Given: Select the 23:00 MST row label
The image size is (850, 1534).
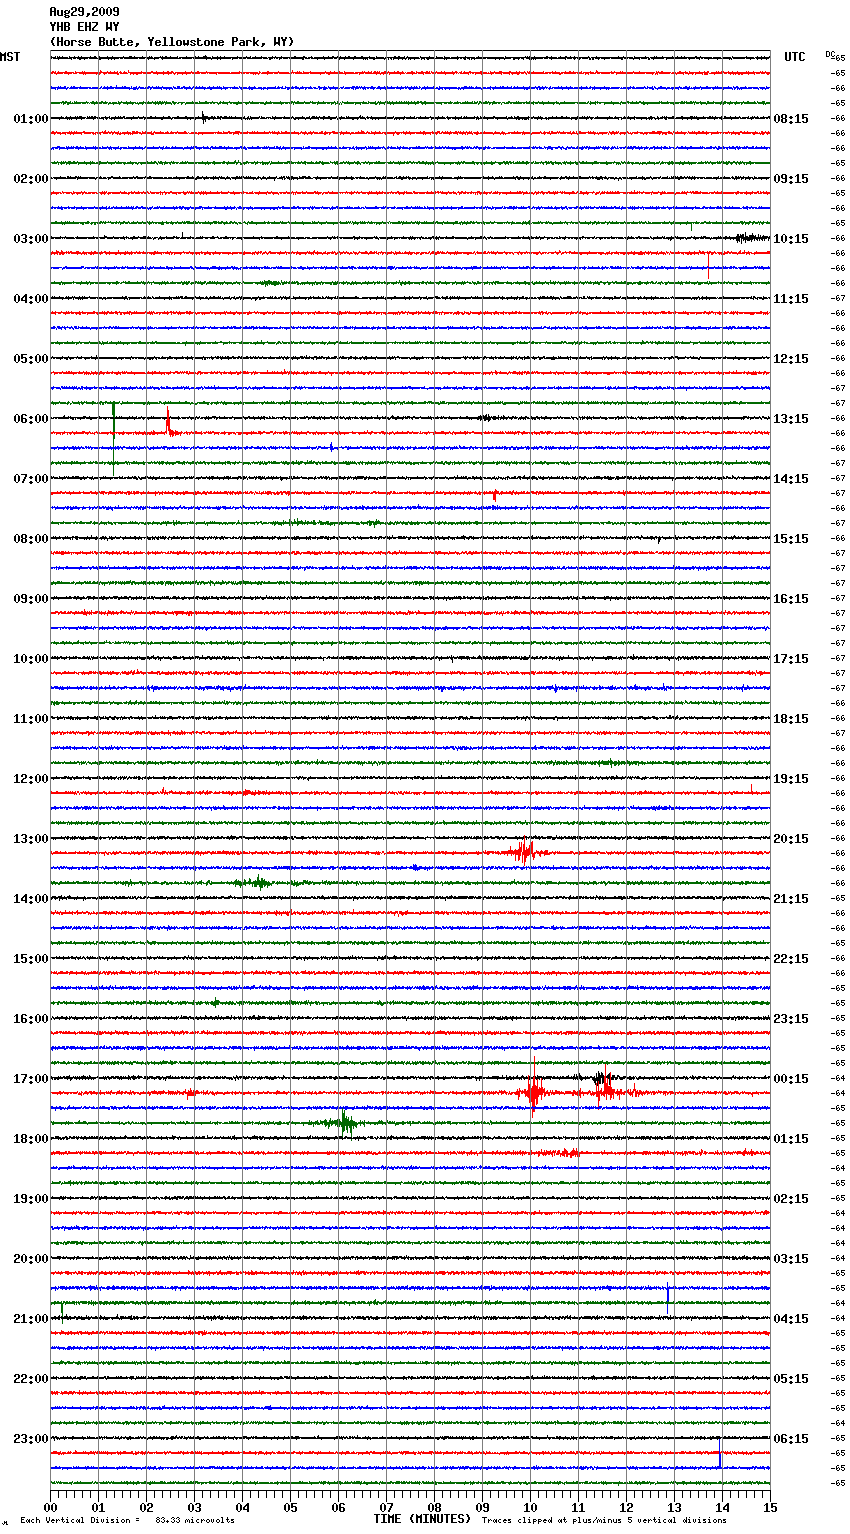Looking at the screenshot, I should tap(30, 1439).
